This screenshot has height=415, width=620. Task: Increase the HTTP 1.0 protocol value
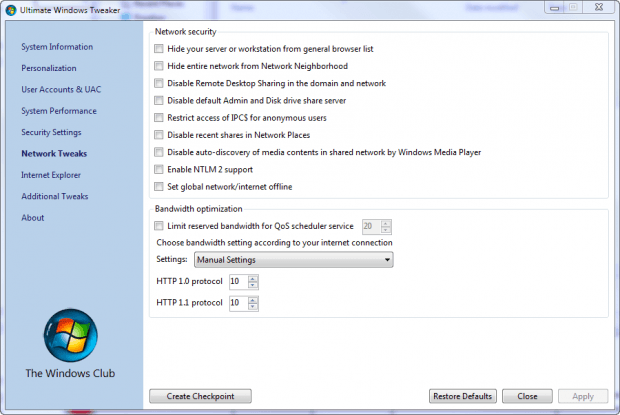point(253,279)
